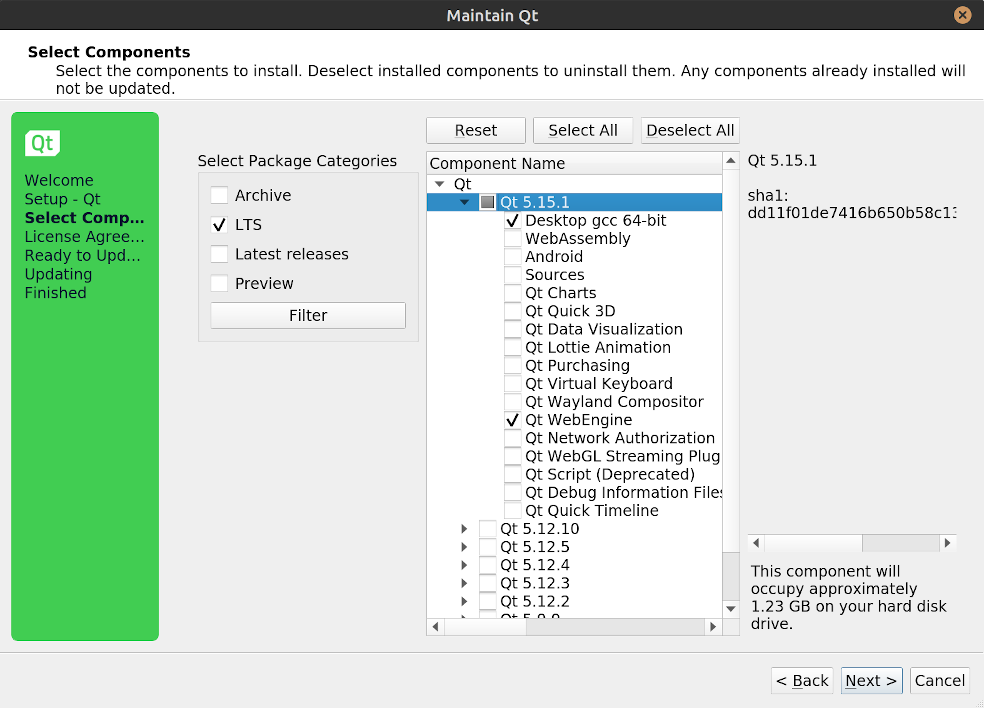
Task: Click the Qt logo in the sidebar
Action: pyautogui.click(x=42, y=143)
